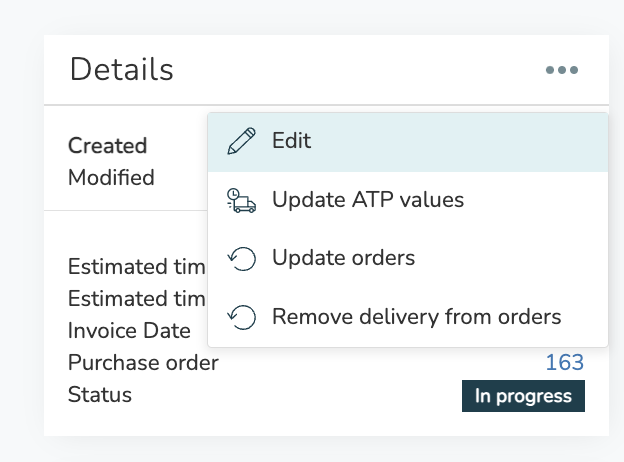Click the Modified field label

[111, 177]
